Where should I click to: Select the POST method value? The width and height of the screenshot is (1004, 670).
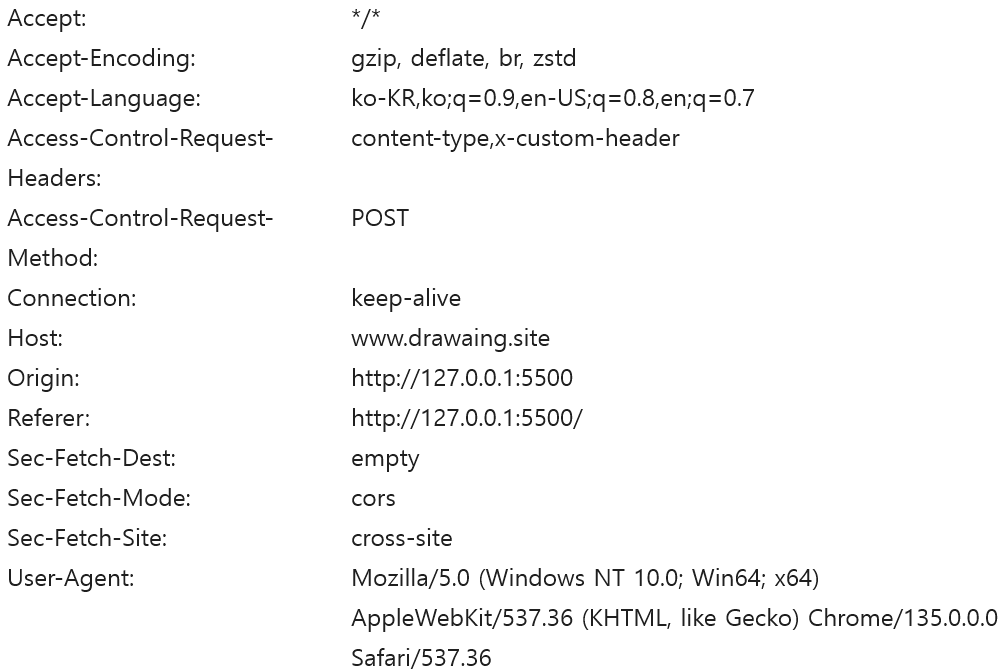click(380, 218)
